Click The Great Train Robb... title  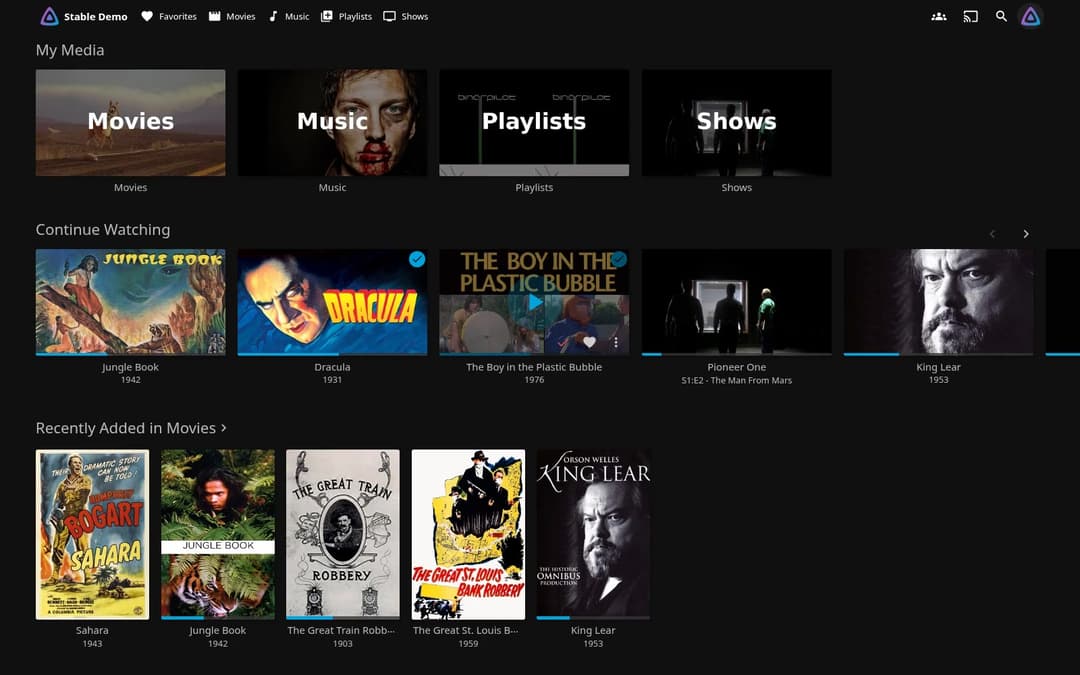pyautogui.click(x=342, y=630)
